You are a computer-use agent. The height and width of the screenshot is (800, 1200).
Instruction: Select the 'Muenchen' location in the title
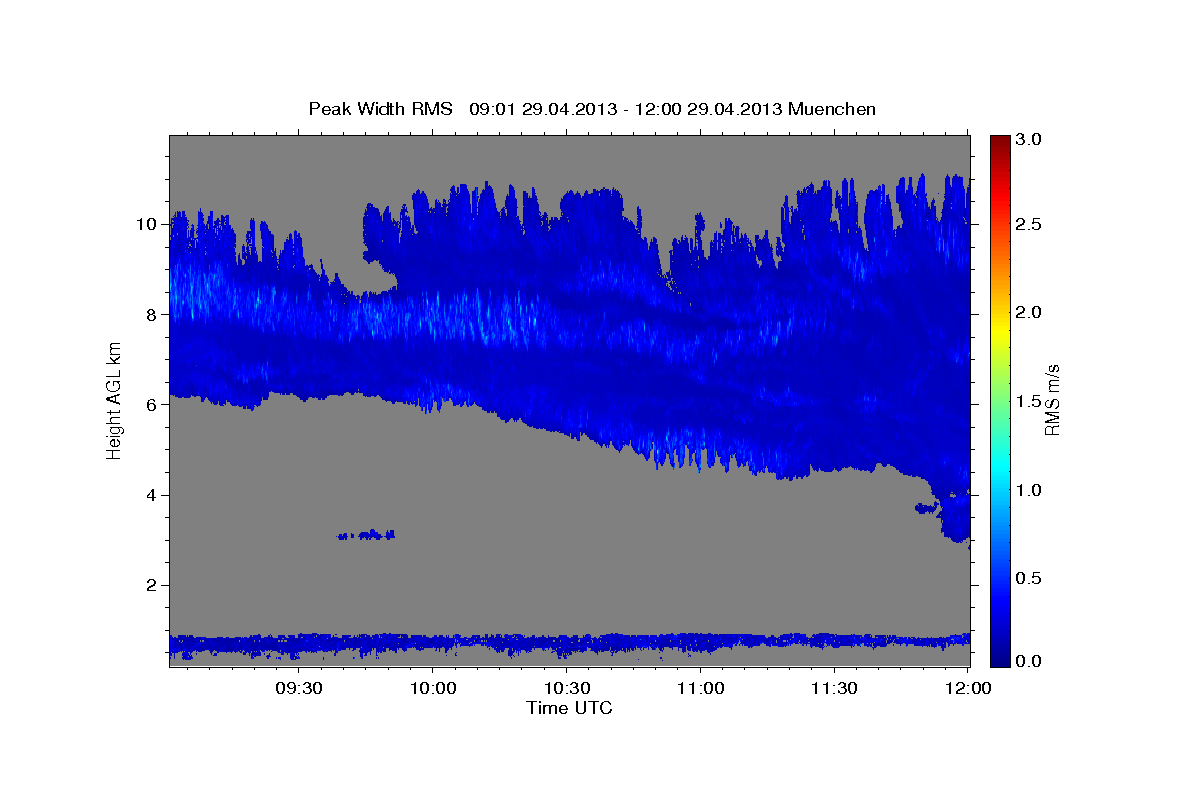click(832, 109)
